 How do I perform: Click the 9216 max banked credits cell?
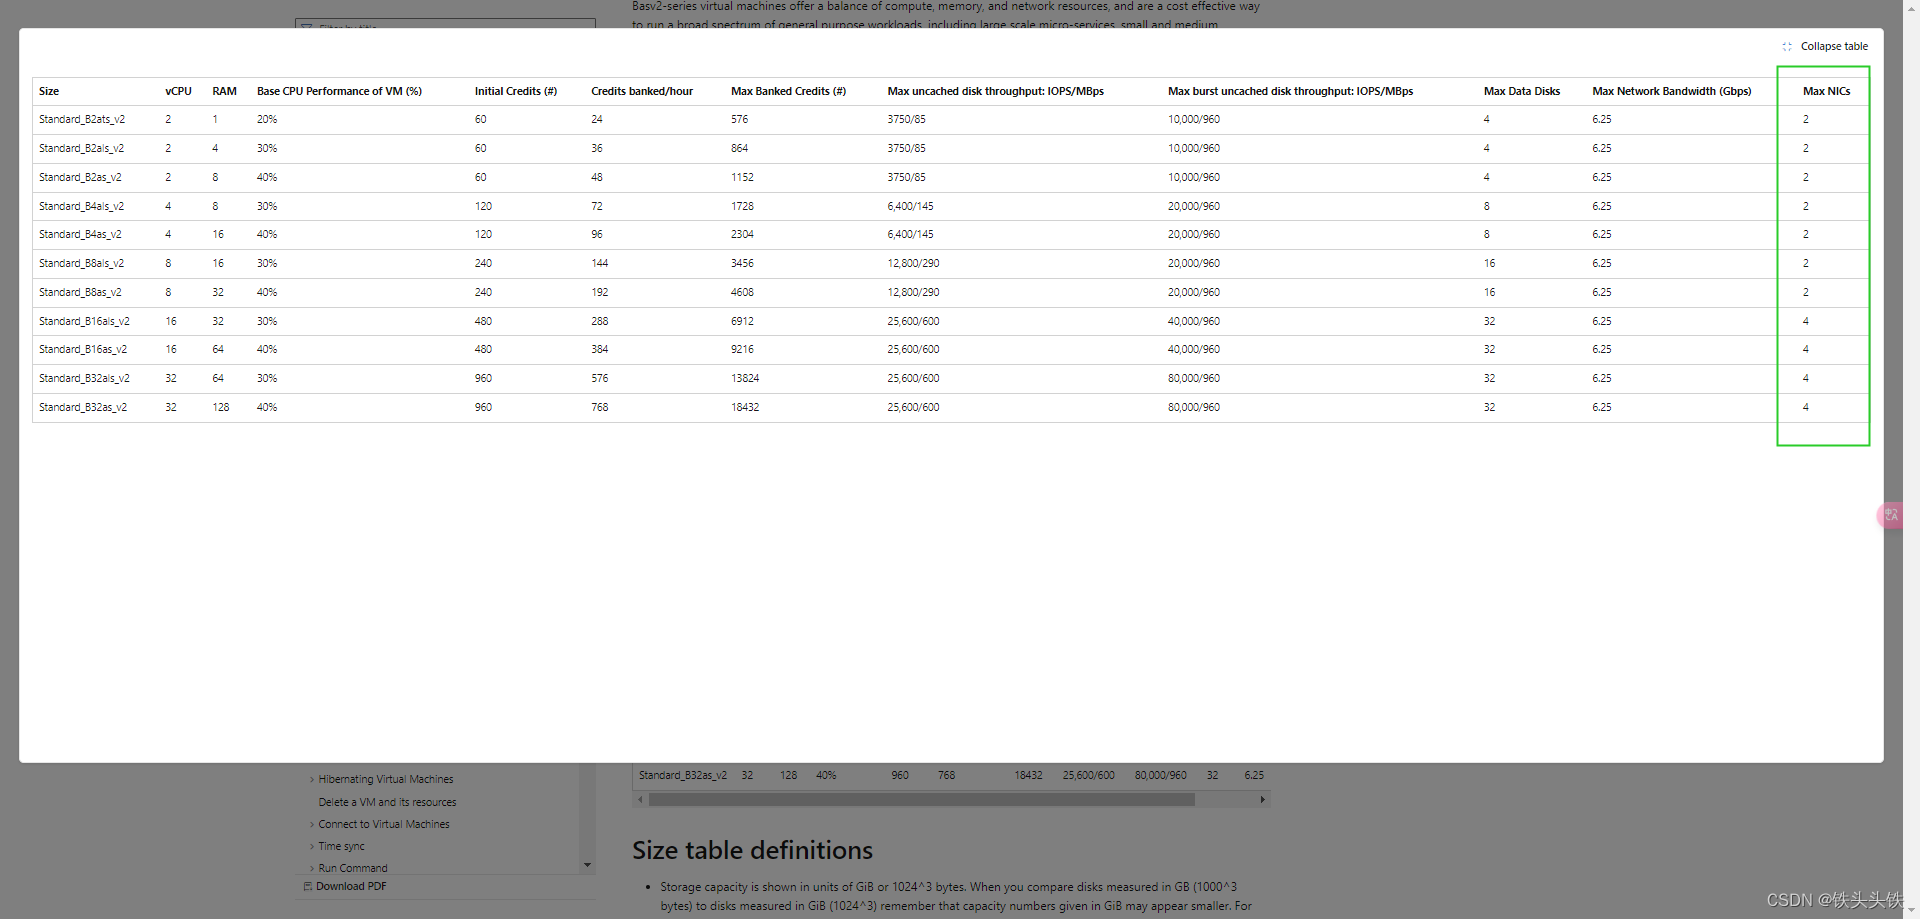[x=742, y=349]
